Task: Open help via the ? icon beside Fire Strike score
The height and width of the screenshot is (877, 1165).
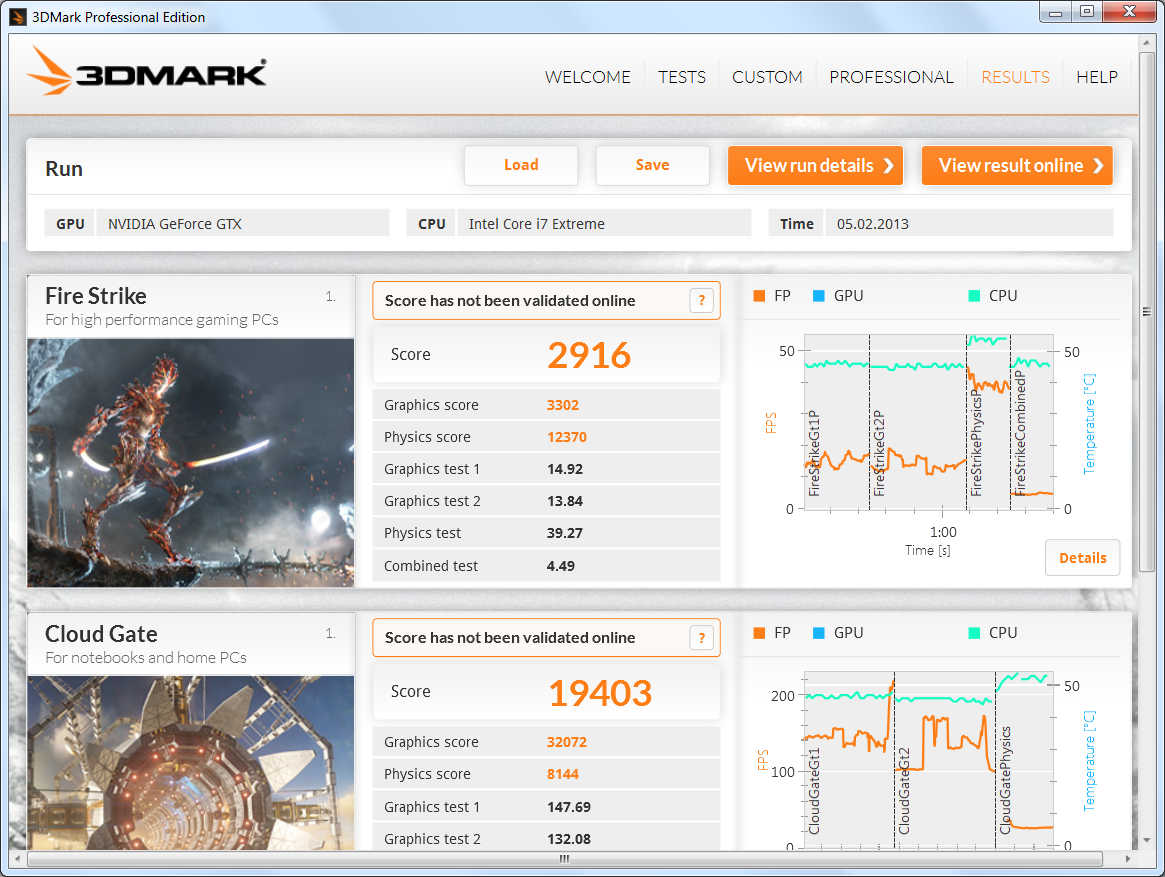Action: [701, 300]
